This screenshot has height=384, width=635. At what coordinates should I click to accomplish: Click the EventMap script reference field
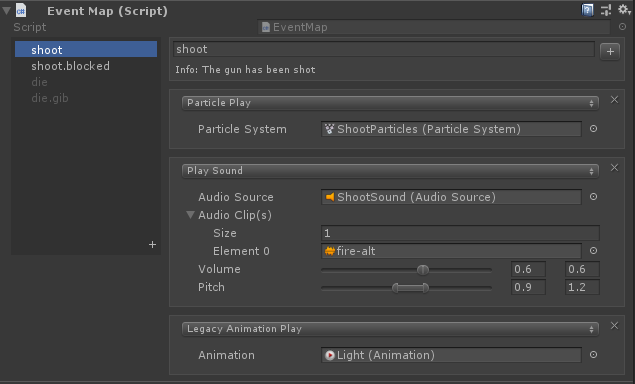click(434, 27)
